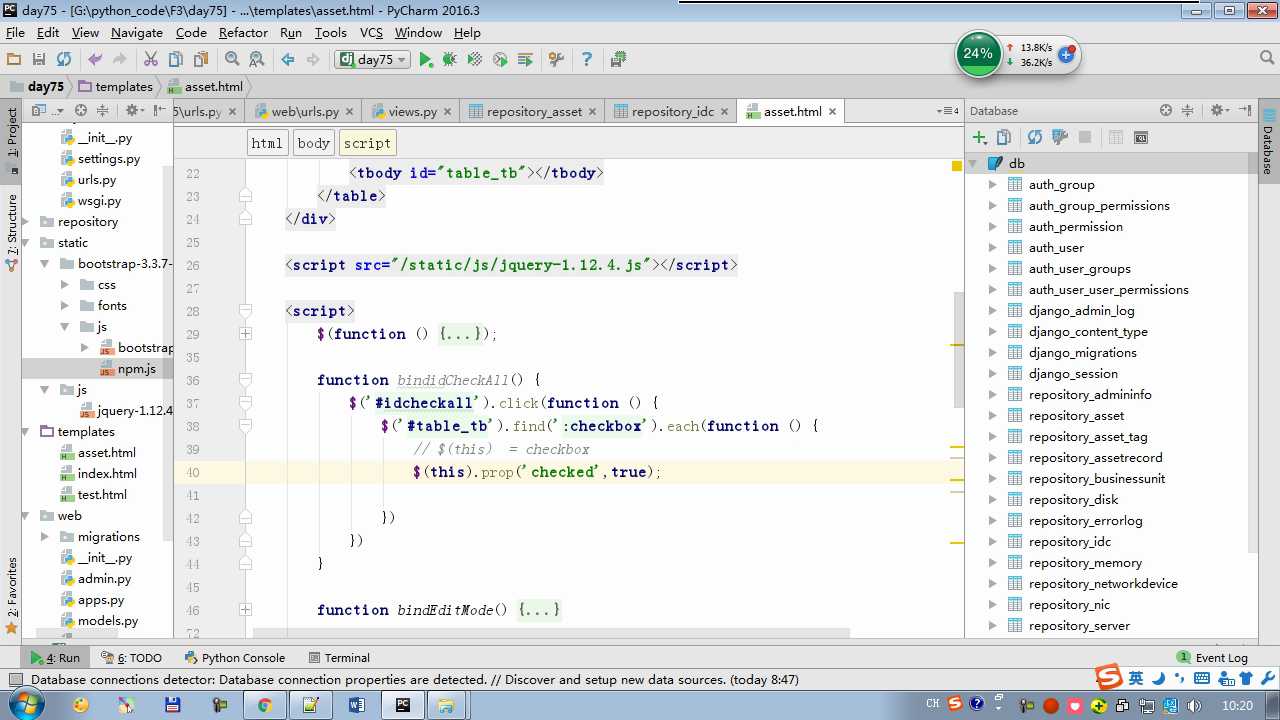Click the Copy toolbar icon
1280x720 pixels.
click(176, 60)
